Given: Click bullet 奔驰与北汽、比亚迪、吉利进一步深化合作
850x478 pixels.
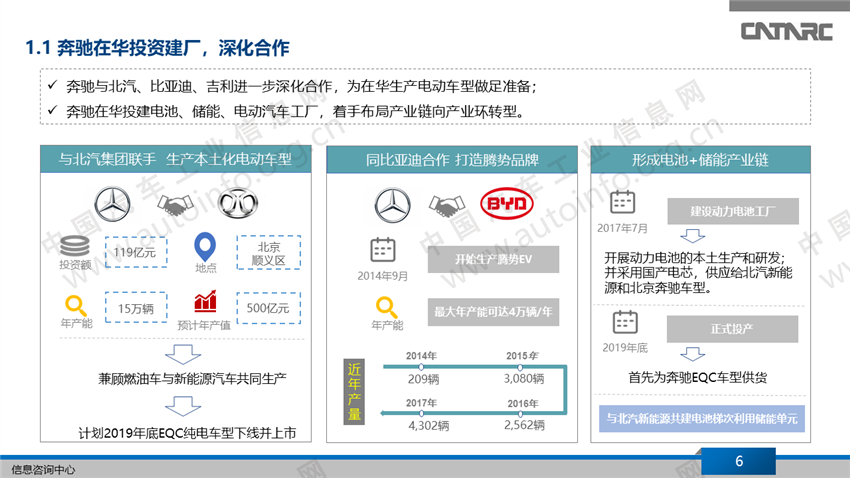Looking at the screenshot, I should (x=301, y=86).
